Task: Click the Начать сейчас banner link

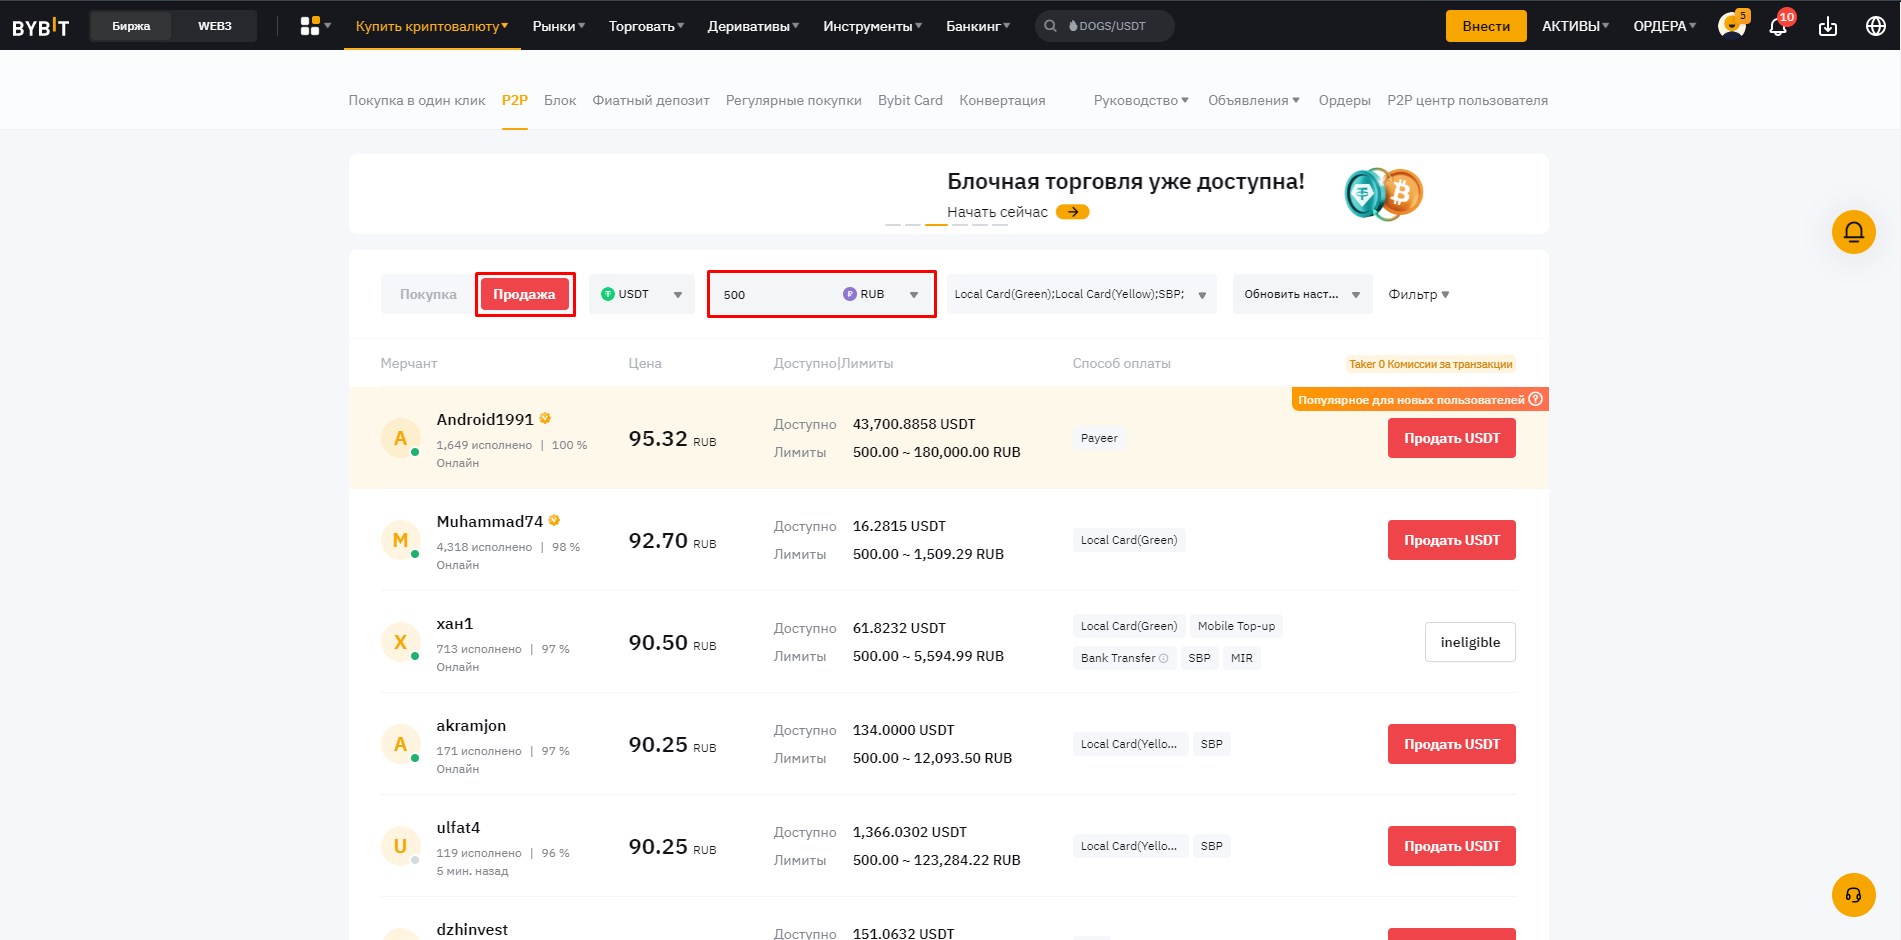Action: [x=997, y=212]
